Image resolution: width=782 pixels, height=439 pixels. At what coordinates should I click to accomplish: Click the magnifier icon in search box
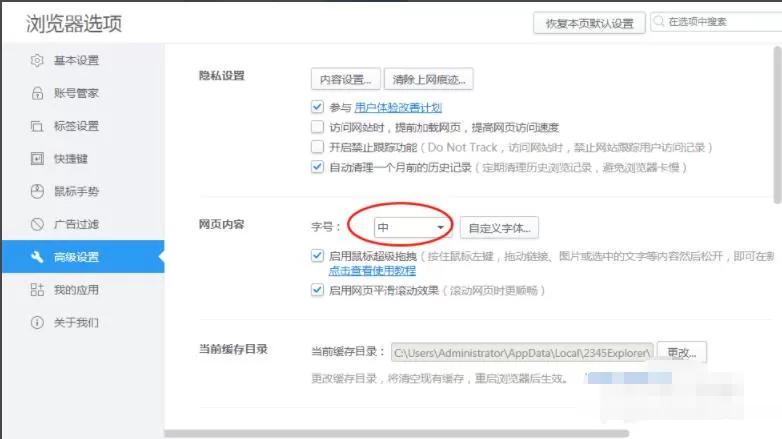[x=659, y=21]
